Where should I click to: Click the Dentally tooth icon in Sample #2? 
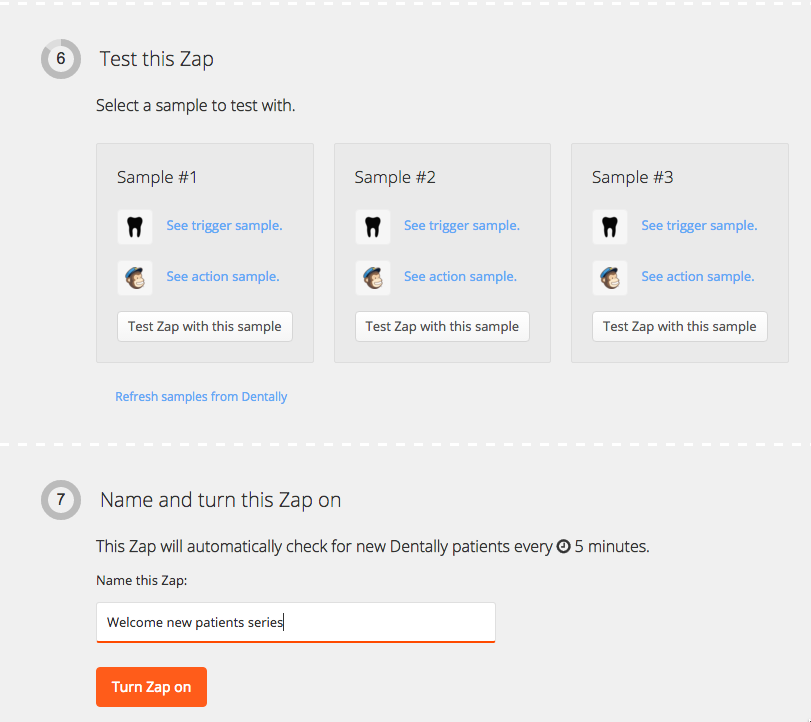coord(373,226)
